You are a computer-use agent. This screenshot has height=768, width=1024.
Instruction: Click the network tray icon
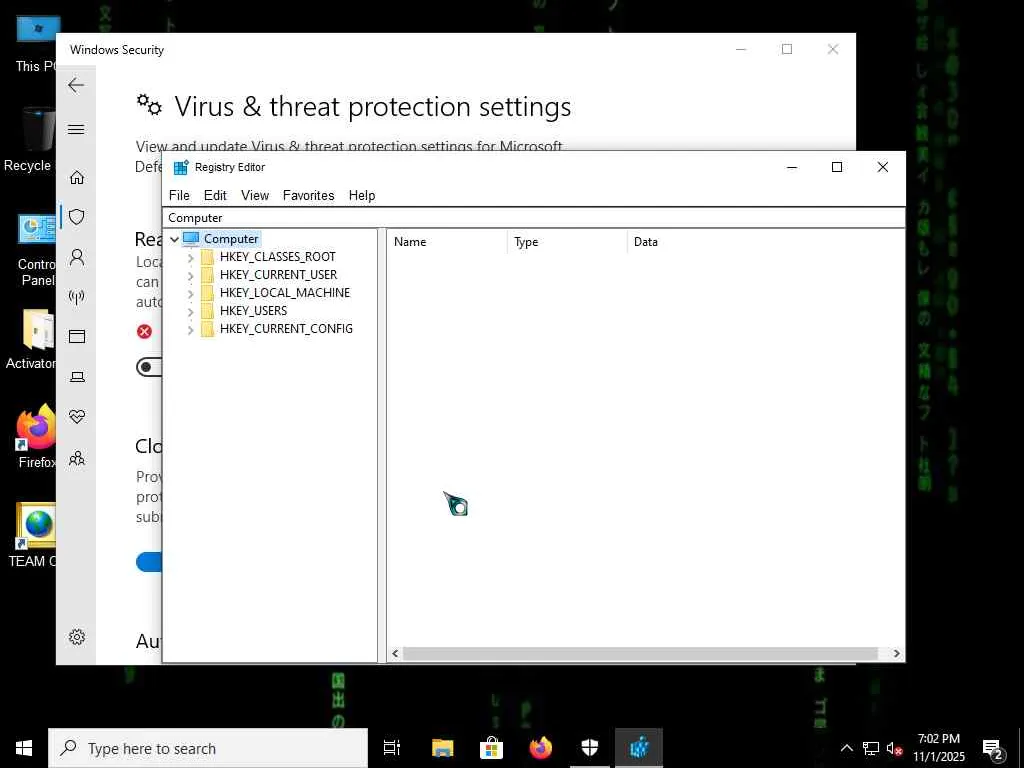pyautogui.click(x=871, y=748)
